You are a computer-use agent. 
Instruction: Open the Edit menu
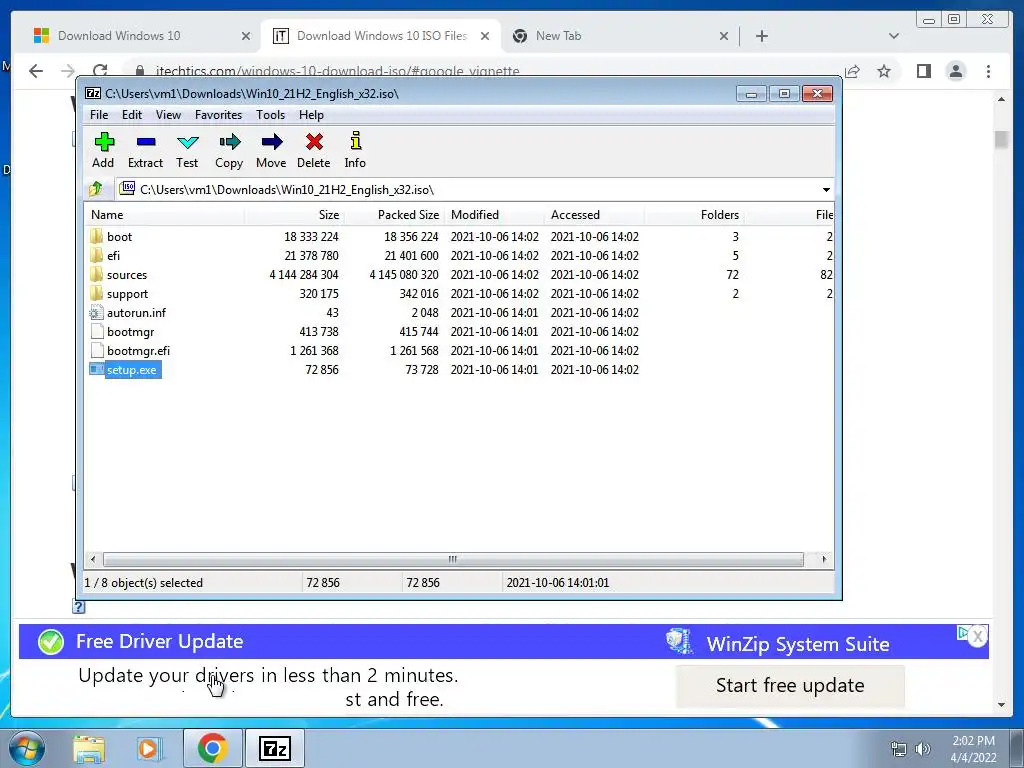[131, 115]
